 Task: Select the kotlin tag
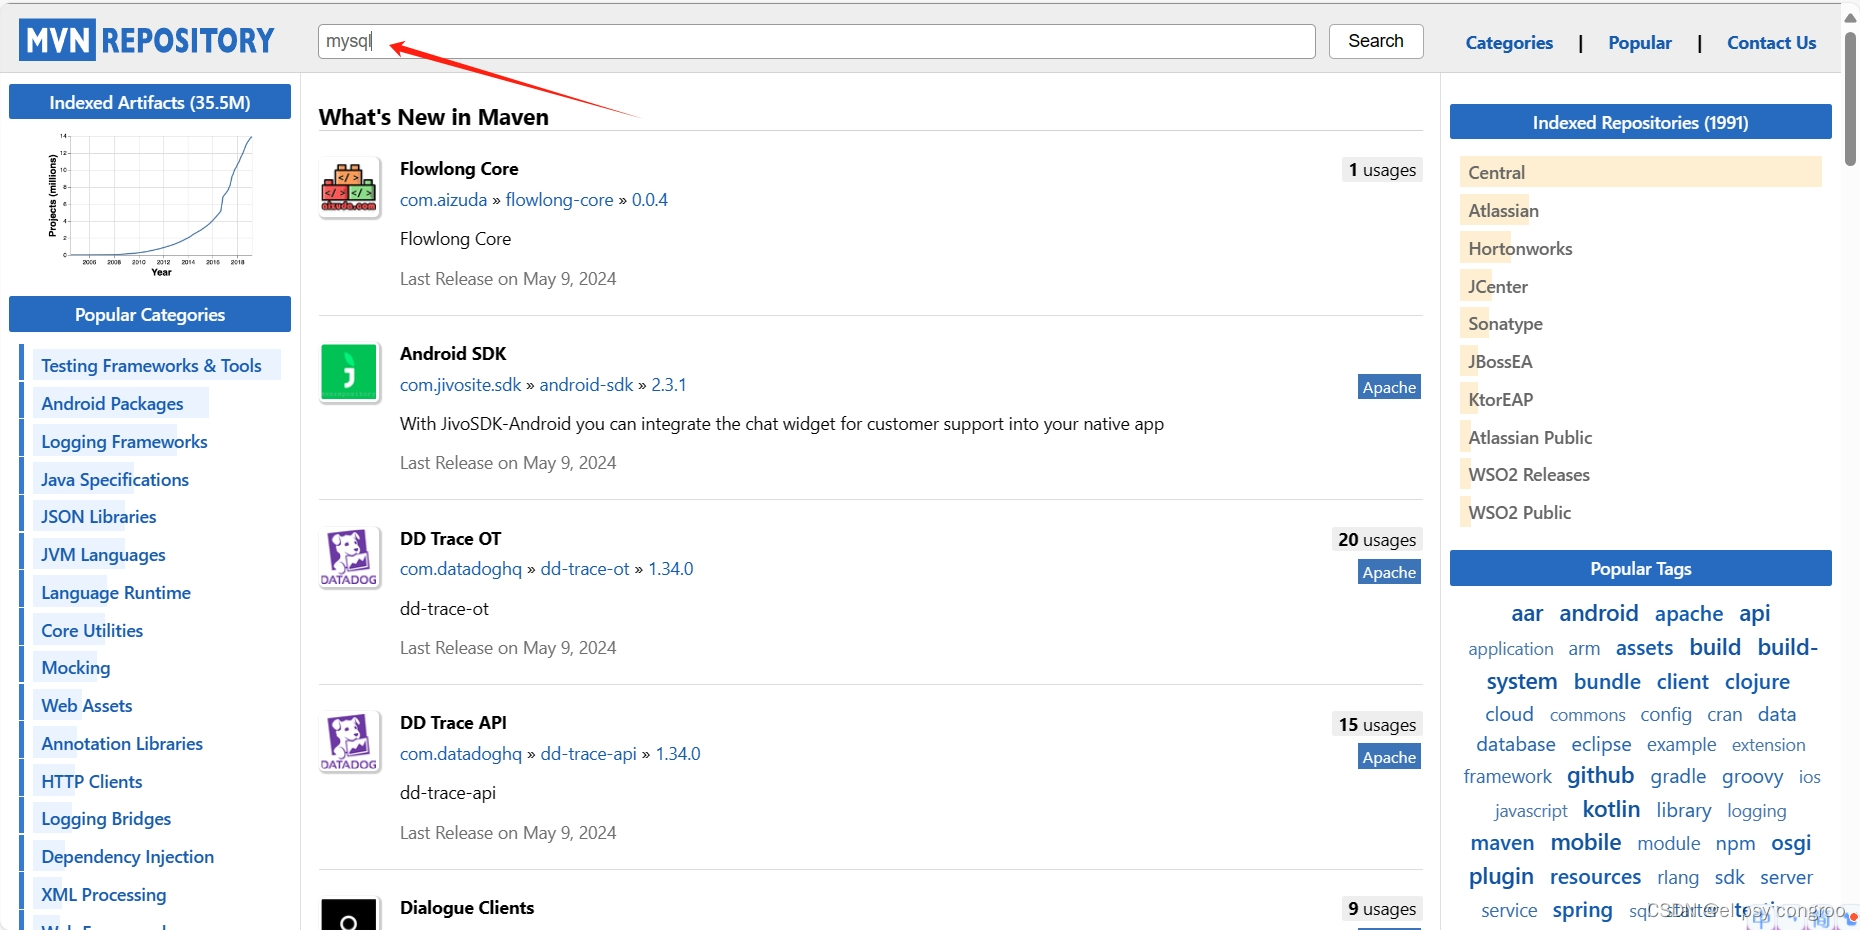pos(1611,809)
